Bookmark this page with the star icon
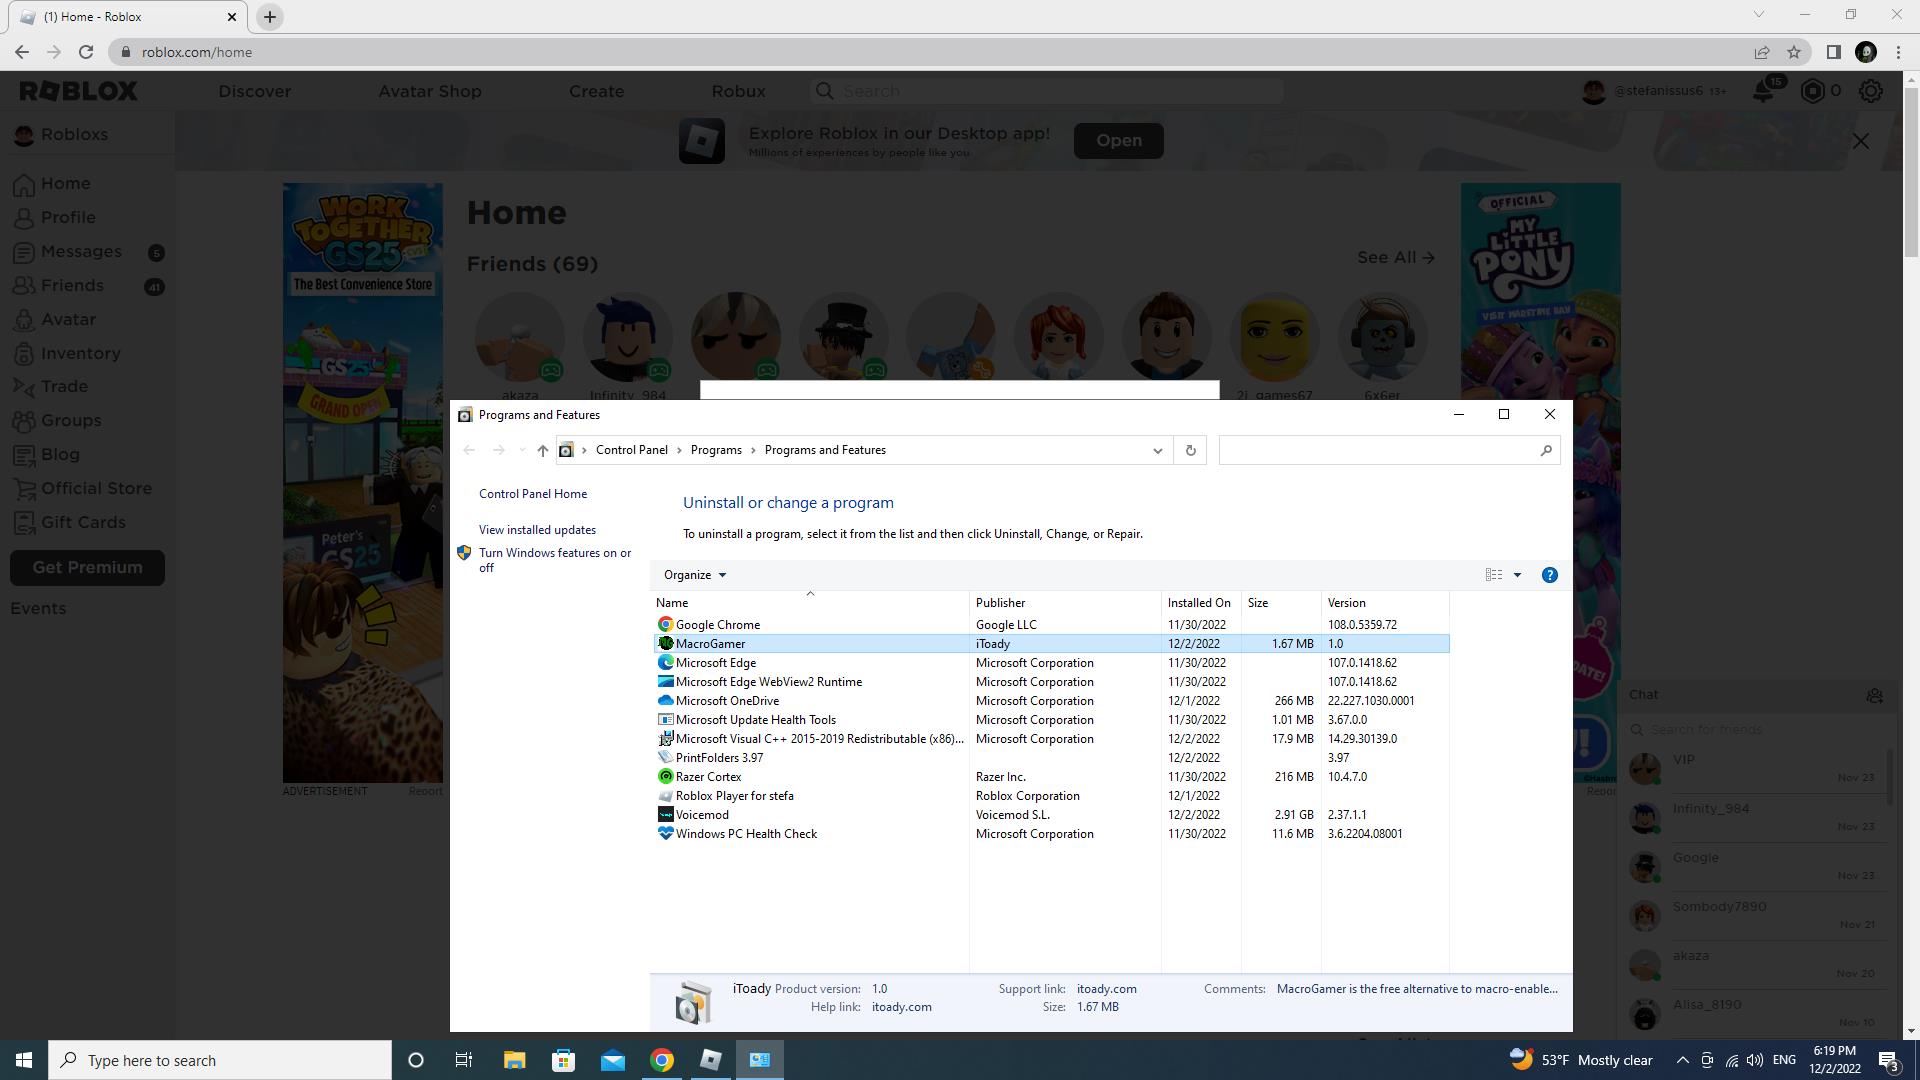This screenshot has height=1080, width=1920. point(1794,52)
